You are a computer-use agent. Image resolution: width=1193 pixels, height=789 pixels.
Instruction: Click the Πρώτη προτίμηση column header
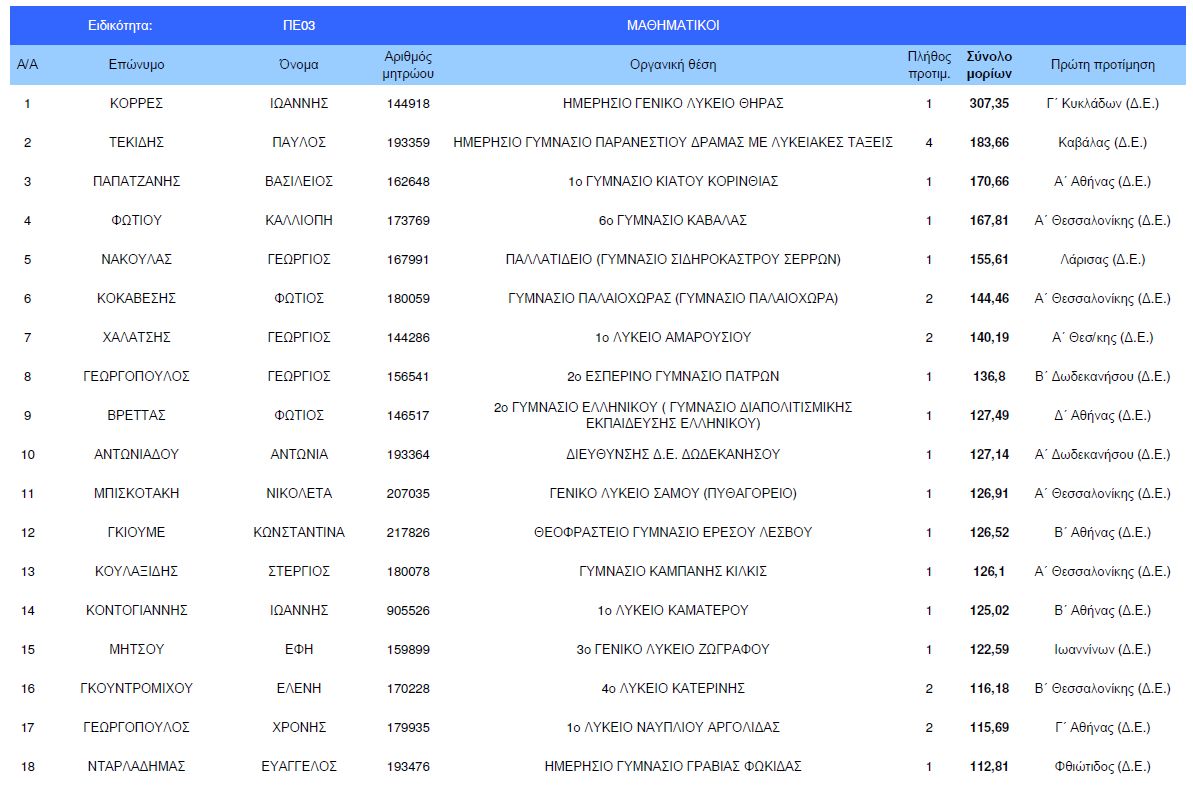click(1102, 65)
